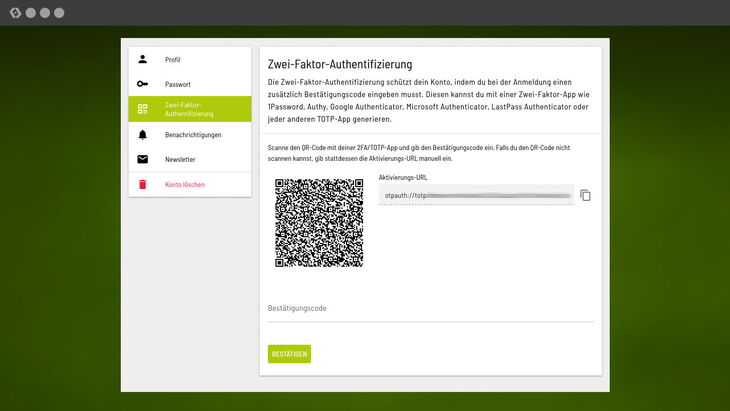Copy the Aktivierungs-URL with the copy icon
Image resolution: width=730 pixels, height=411 pixels.
click(x=585, y=195)
